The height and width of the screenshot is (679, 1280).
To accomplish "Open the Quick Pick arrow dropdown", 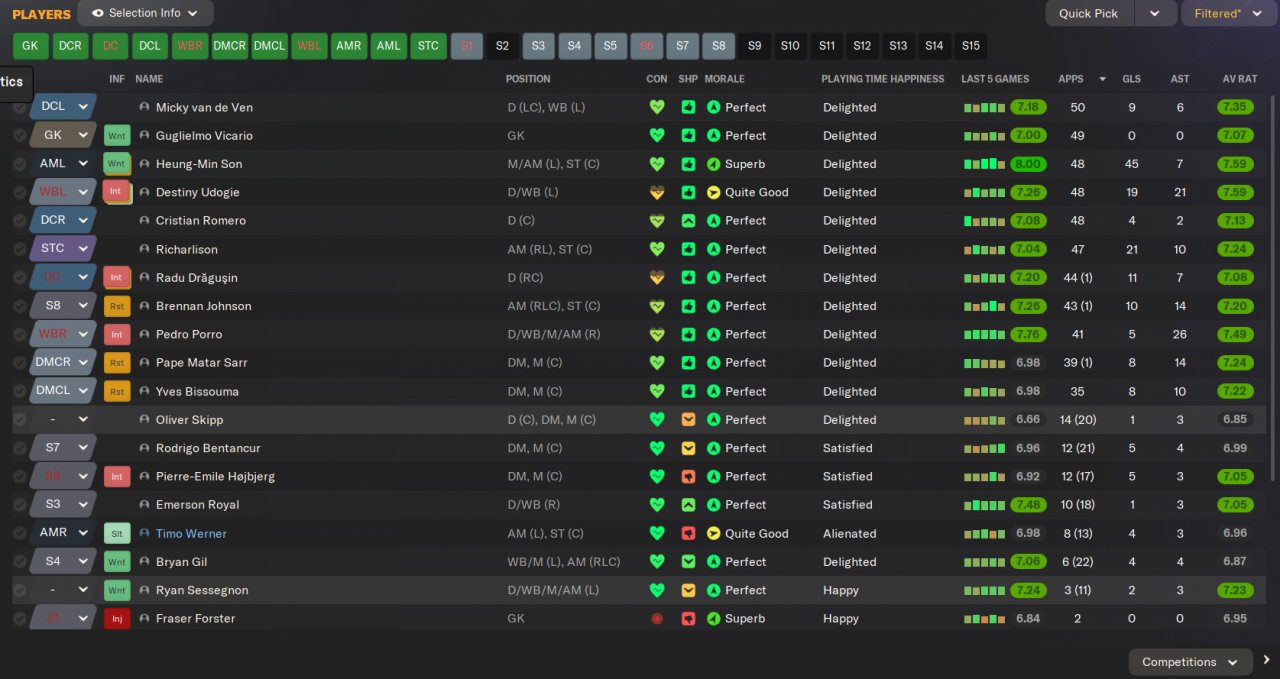I will point(1155,13).
